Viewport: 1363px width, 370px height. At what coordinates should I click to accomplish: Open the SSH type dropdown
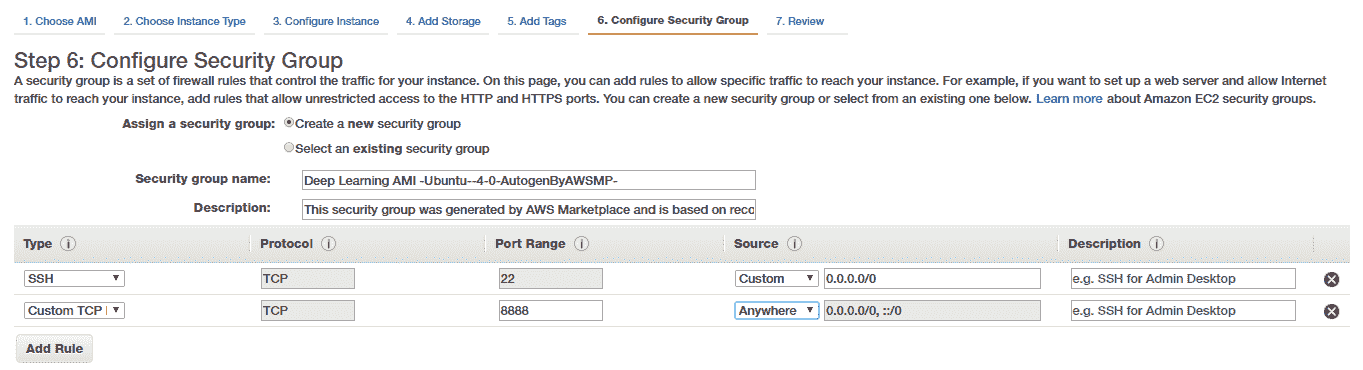[75, 278]
